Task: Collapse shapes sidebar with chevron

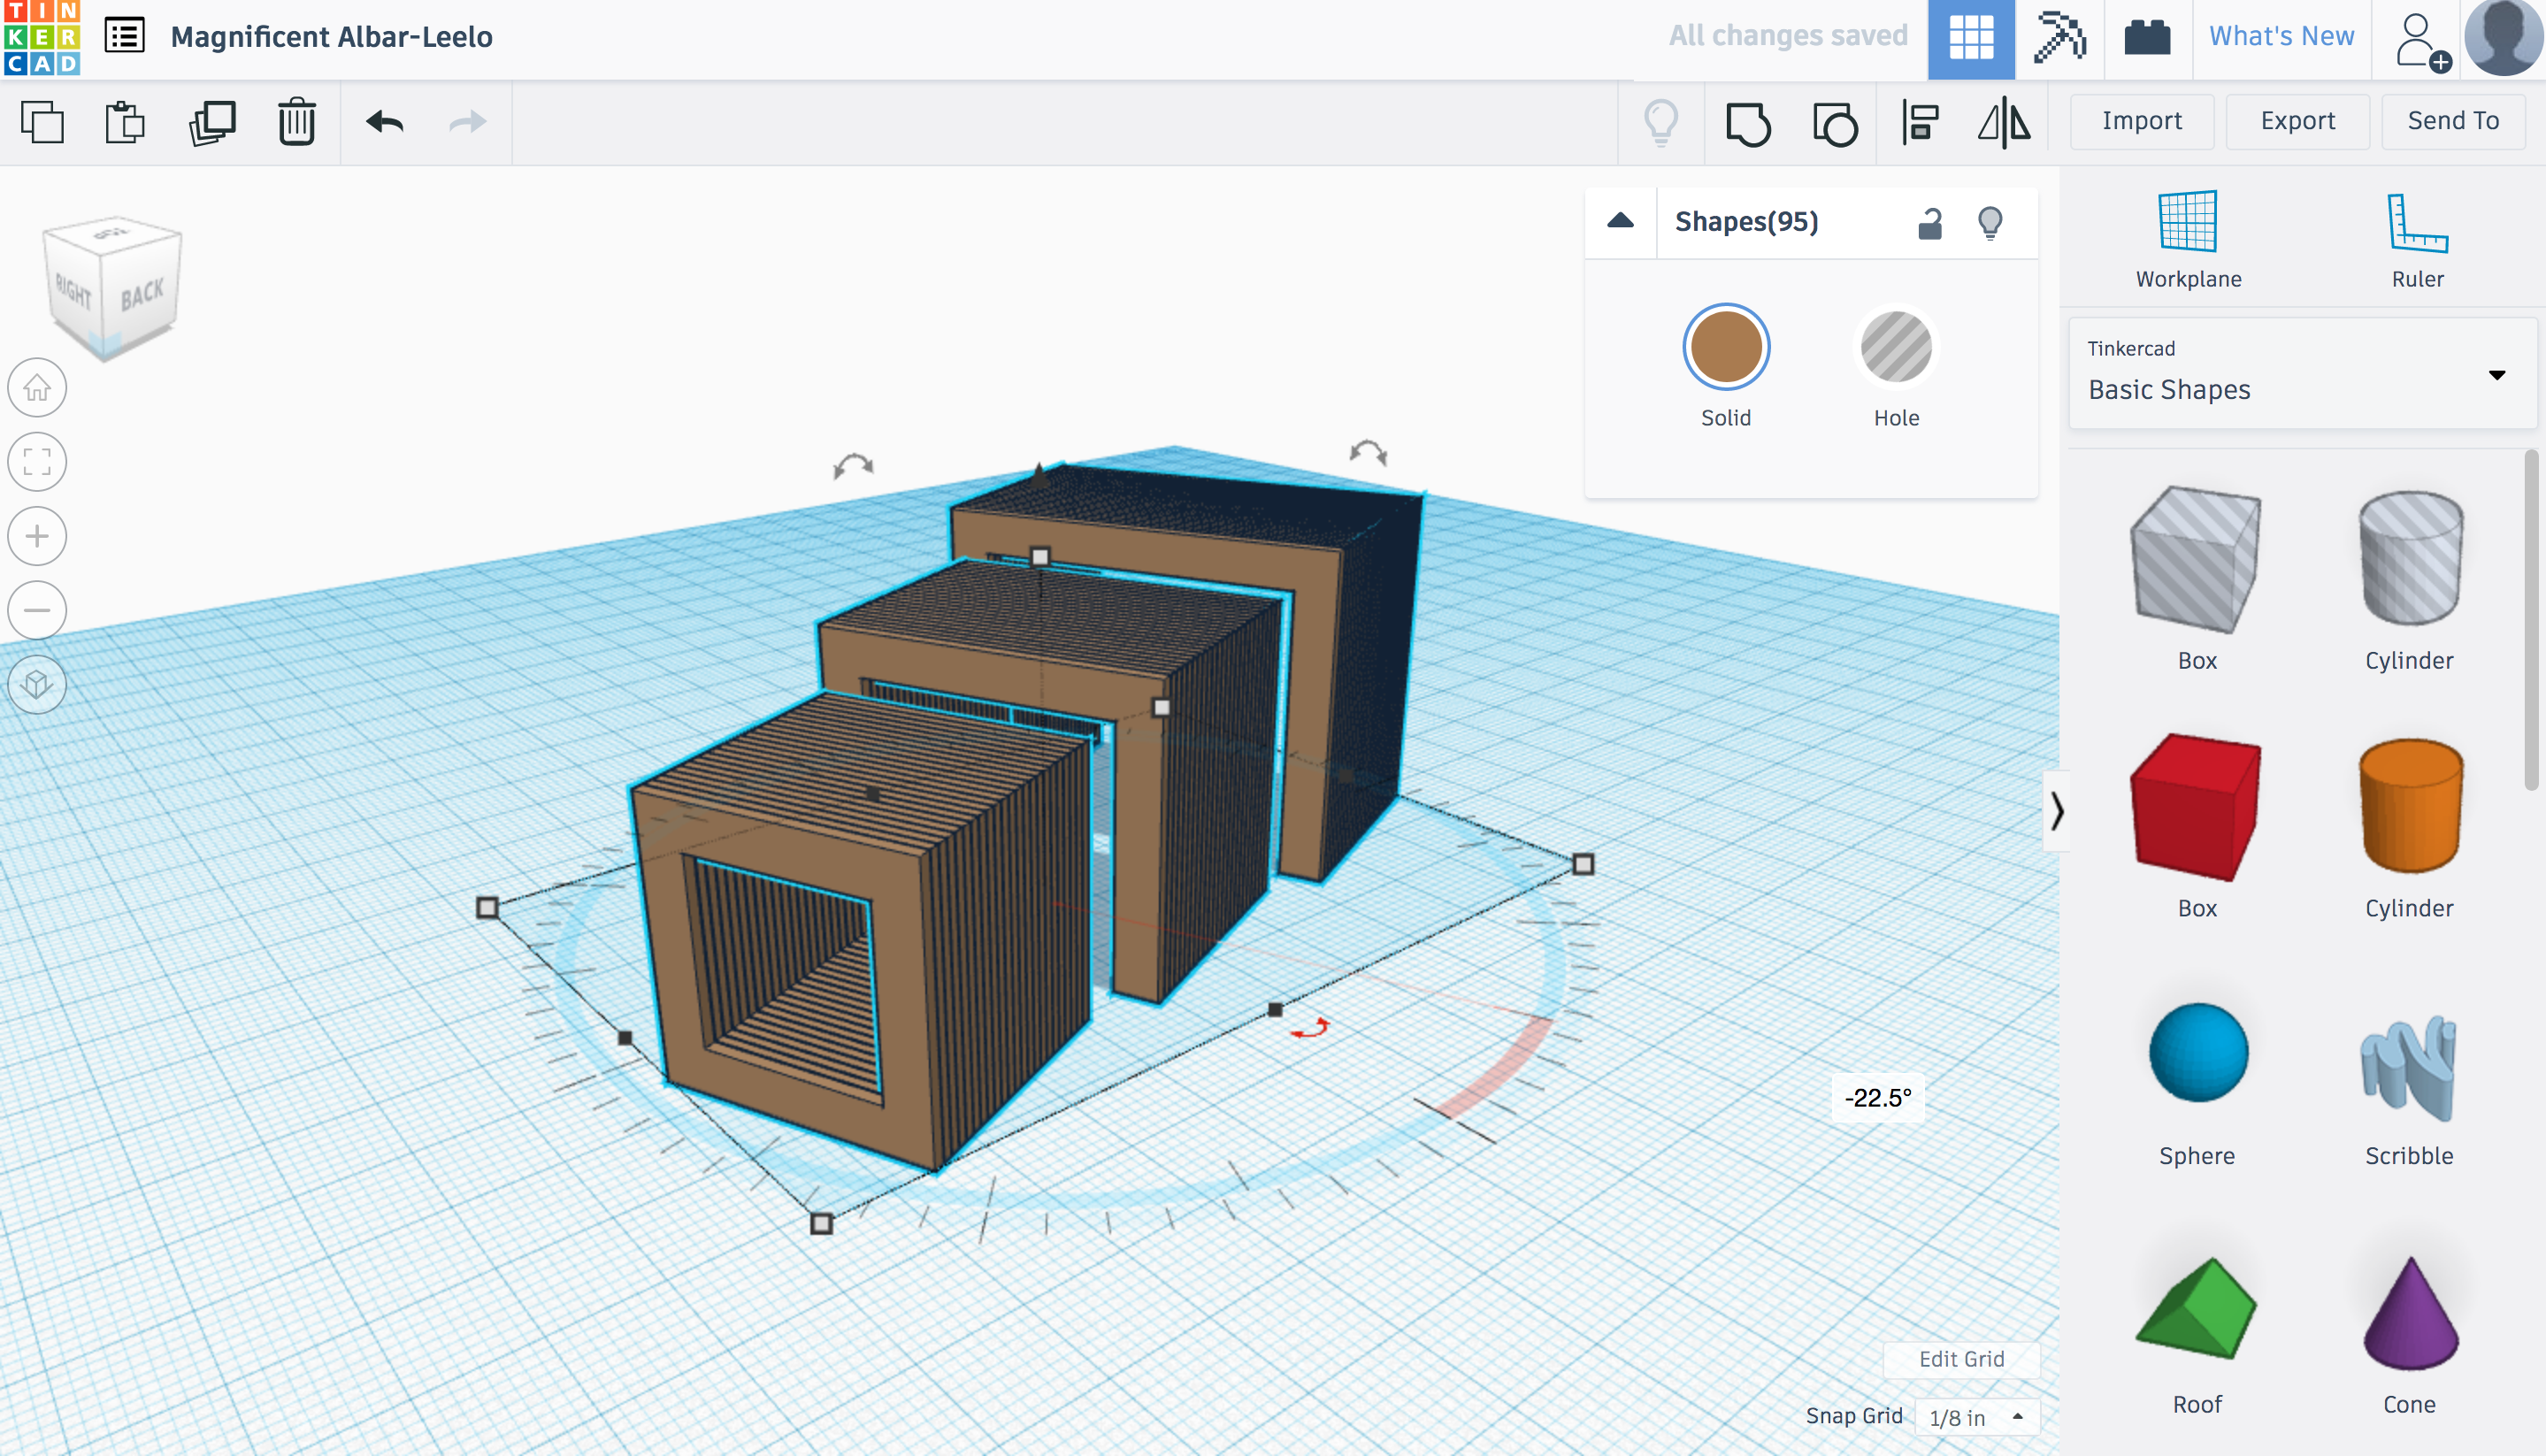Action: tap(2056, 811)
